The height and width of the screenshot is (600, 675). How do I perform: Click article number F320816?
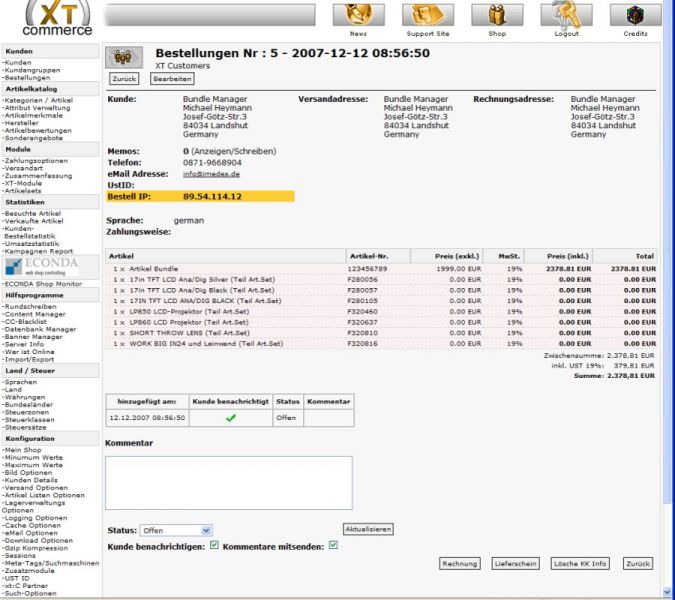coord(362,344)
